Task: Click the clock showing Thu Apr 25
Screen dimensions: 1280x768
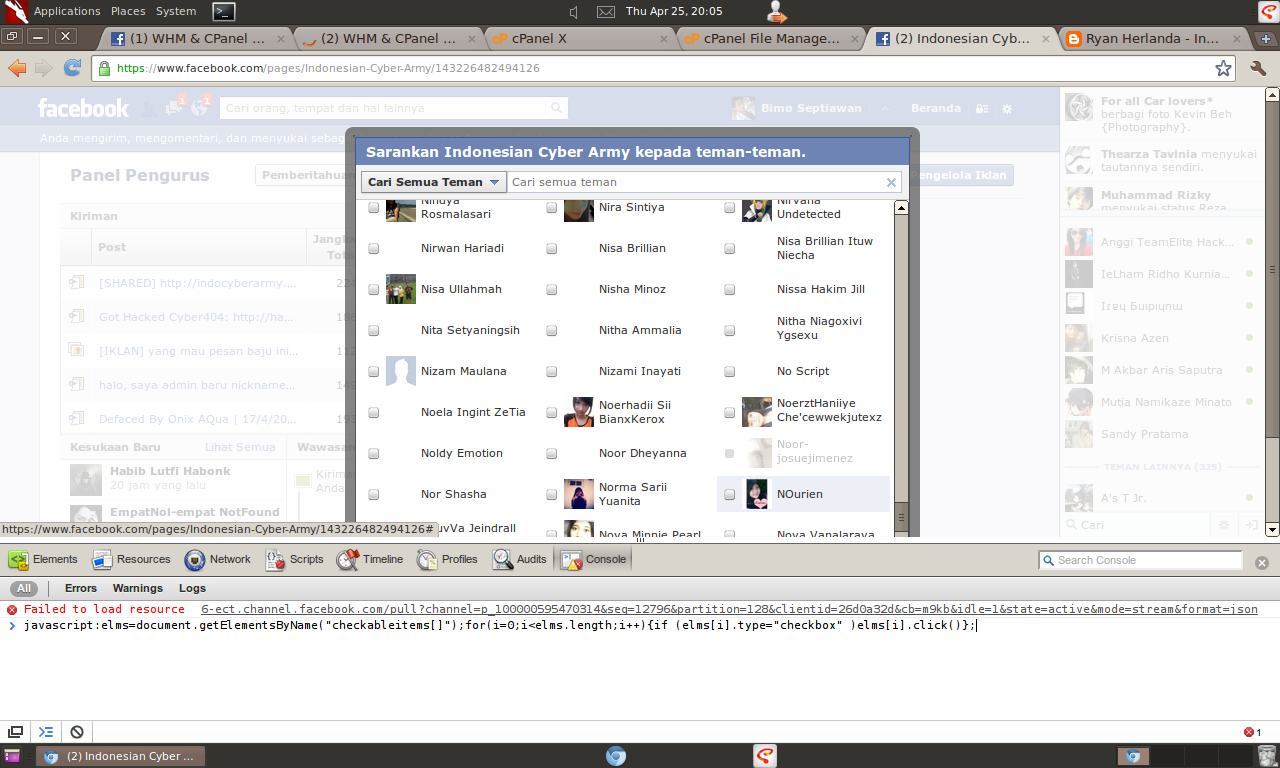Action: tap(673, 11)
